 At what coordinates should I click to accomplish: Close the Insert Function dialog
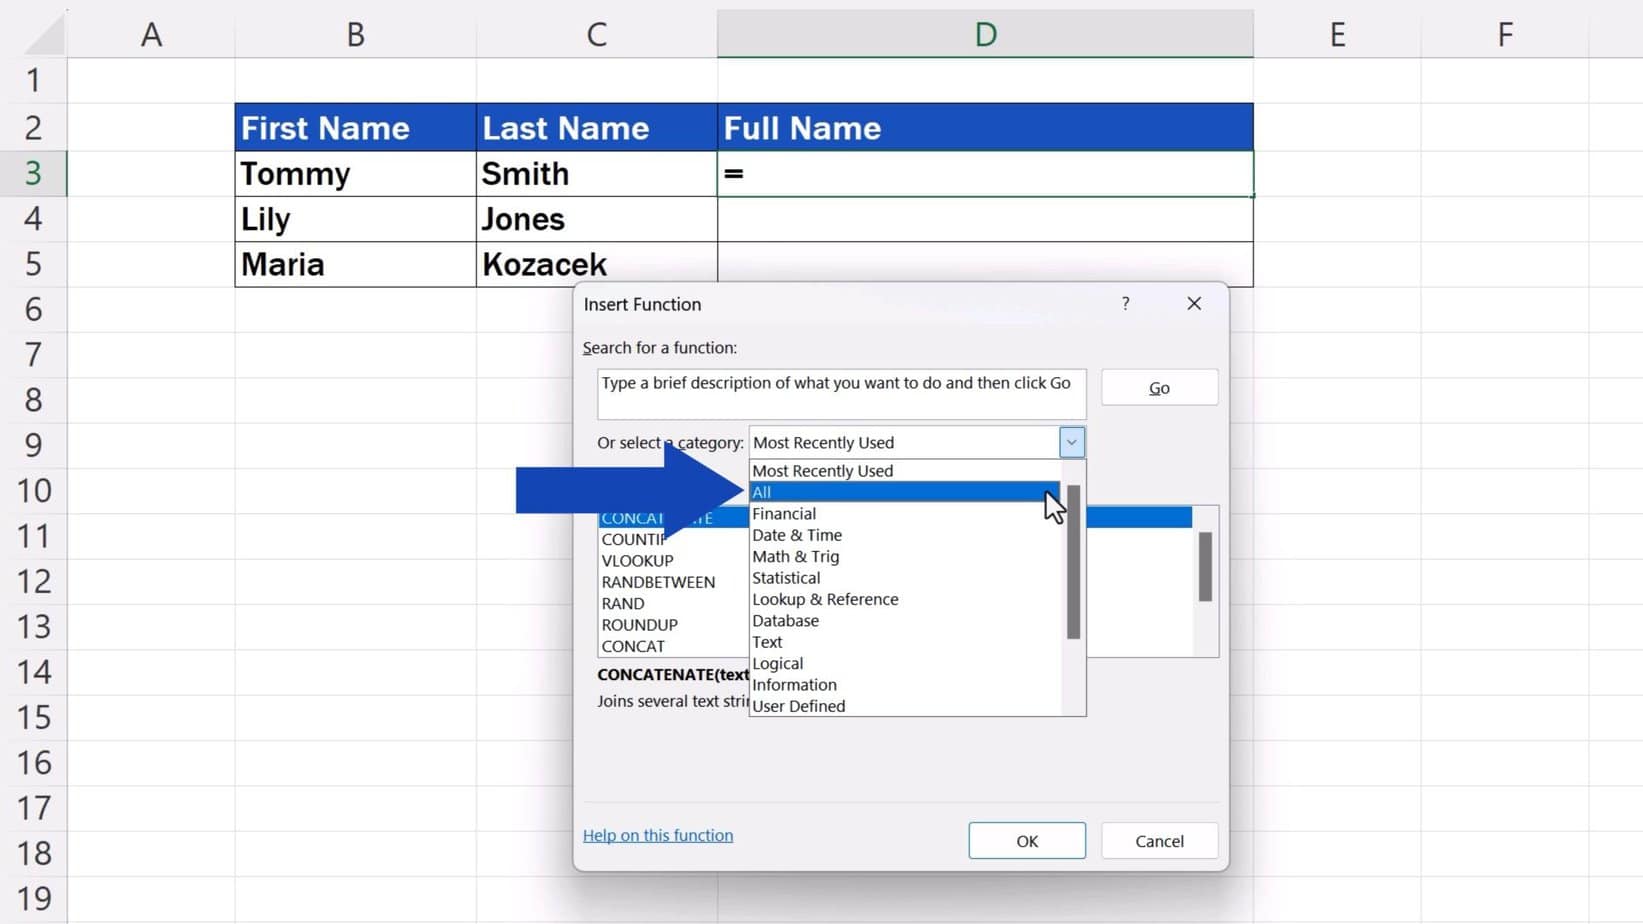click(x=1193, y=304)
